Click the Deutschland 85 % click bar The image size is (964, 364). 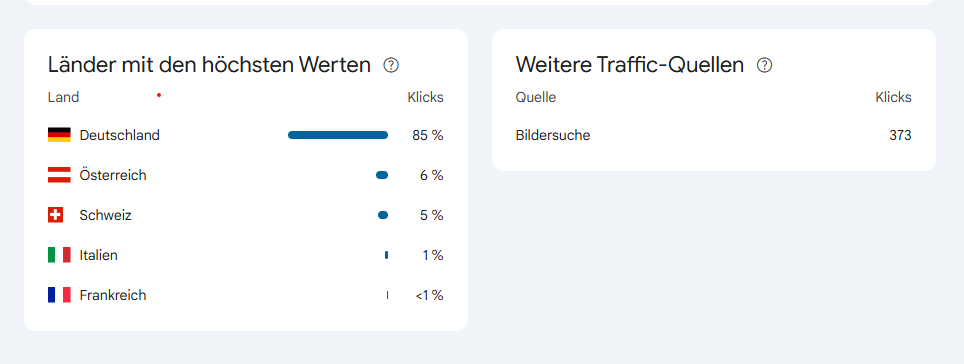(338, 135)
